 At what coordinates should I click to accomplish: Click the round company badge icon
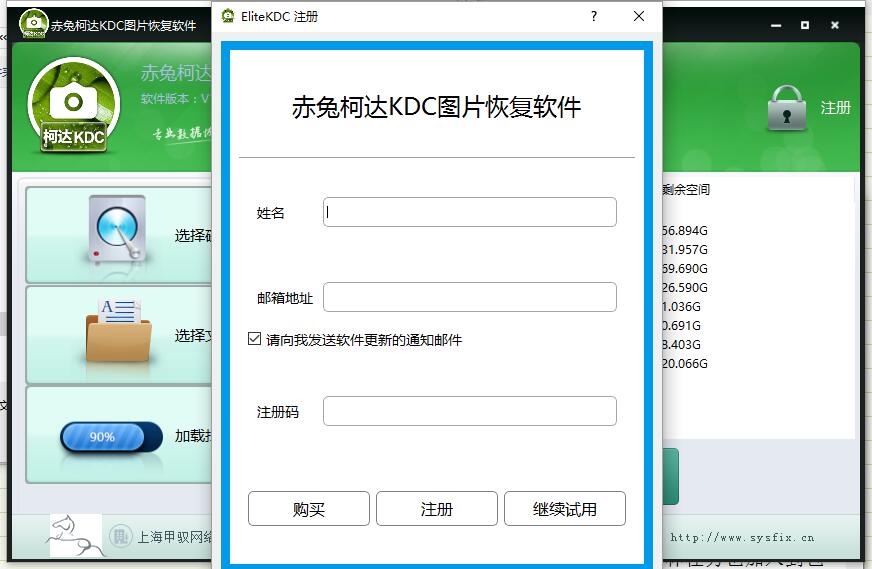[x=121, y=537]
